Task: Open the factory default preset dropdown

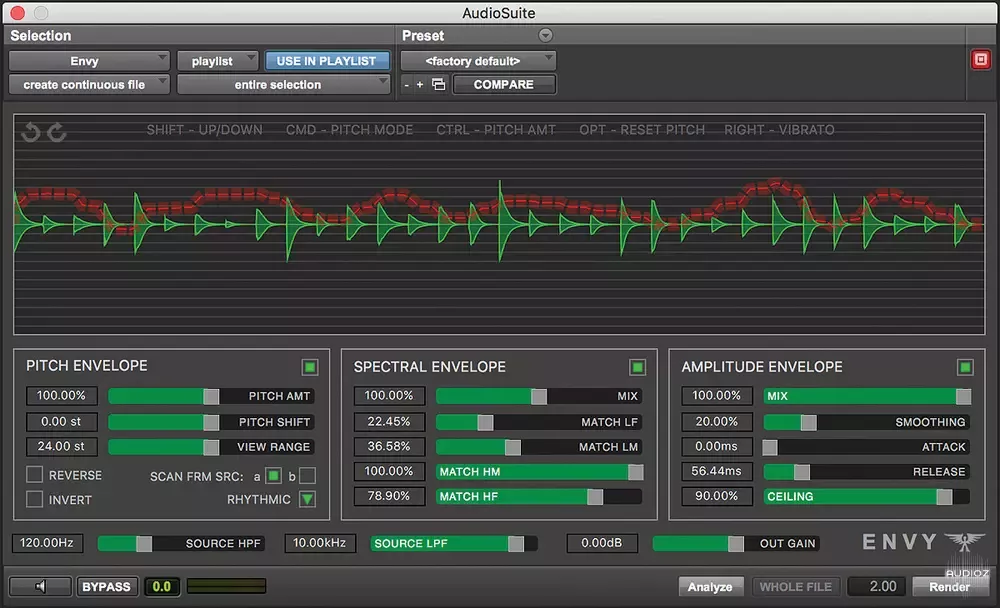Action: (478, 61)
